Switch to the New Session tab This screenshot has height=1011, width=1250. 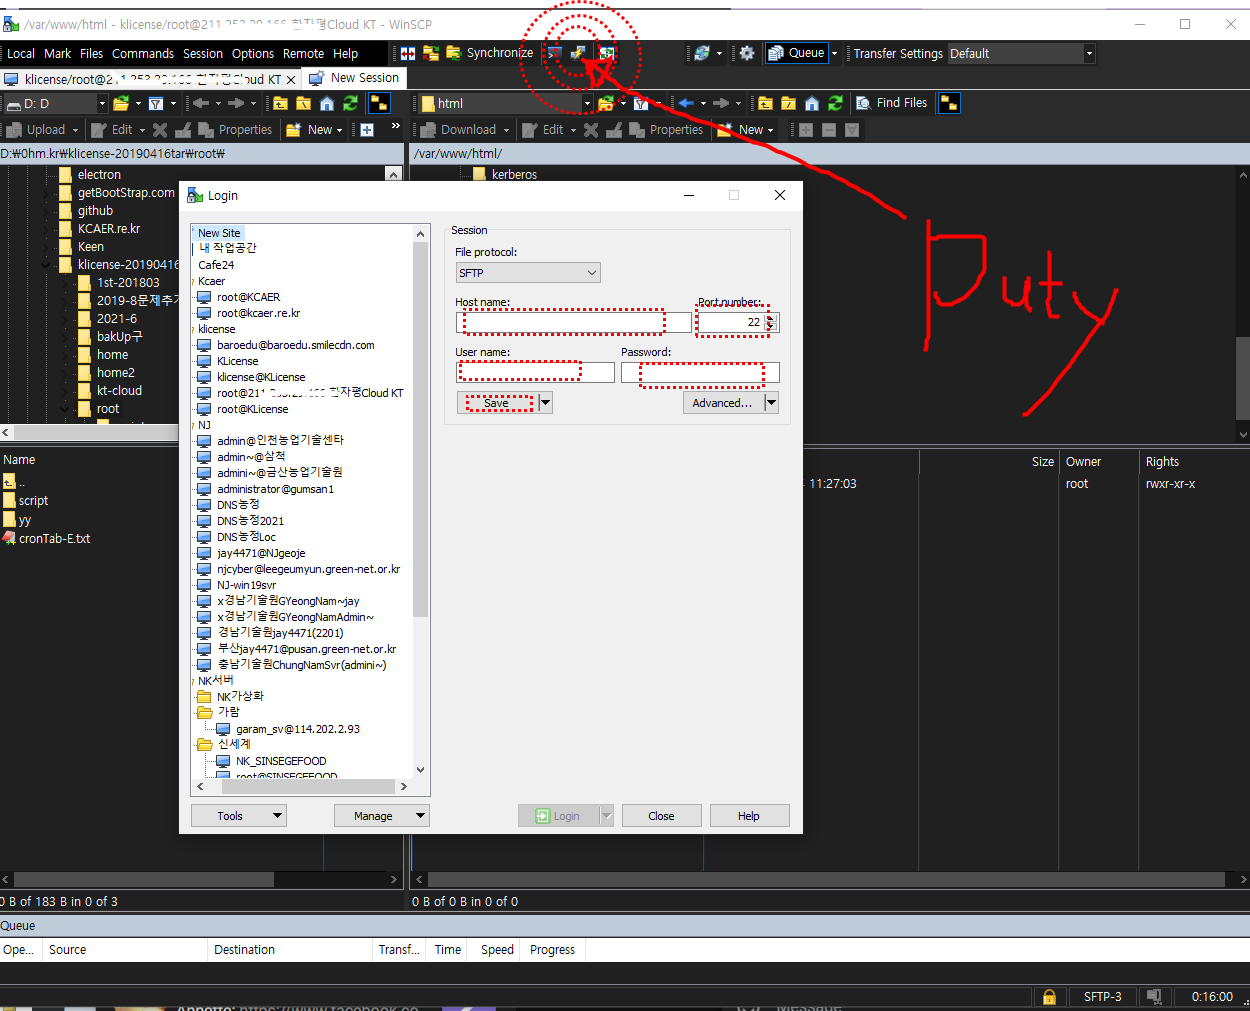(x=354, y=78)
